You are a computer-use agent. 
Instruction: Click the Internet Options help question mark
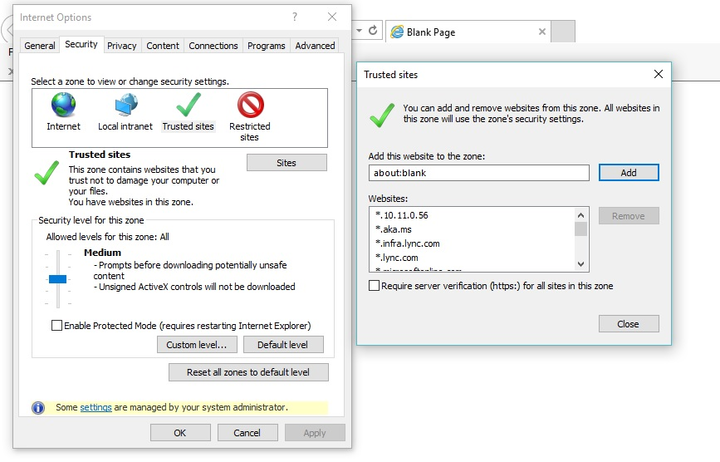pos(294,17)
